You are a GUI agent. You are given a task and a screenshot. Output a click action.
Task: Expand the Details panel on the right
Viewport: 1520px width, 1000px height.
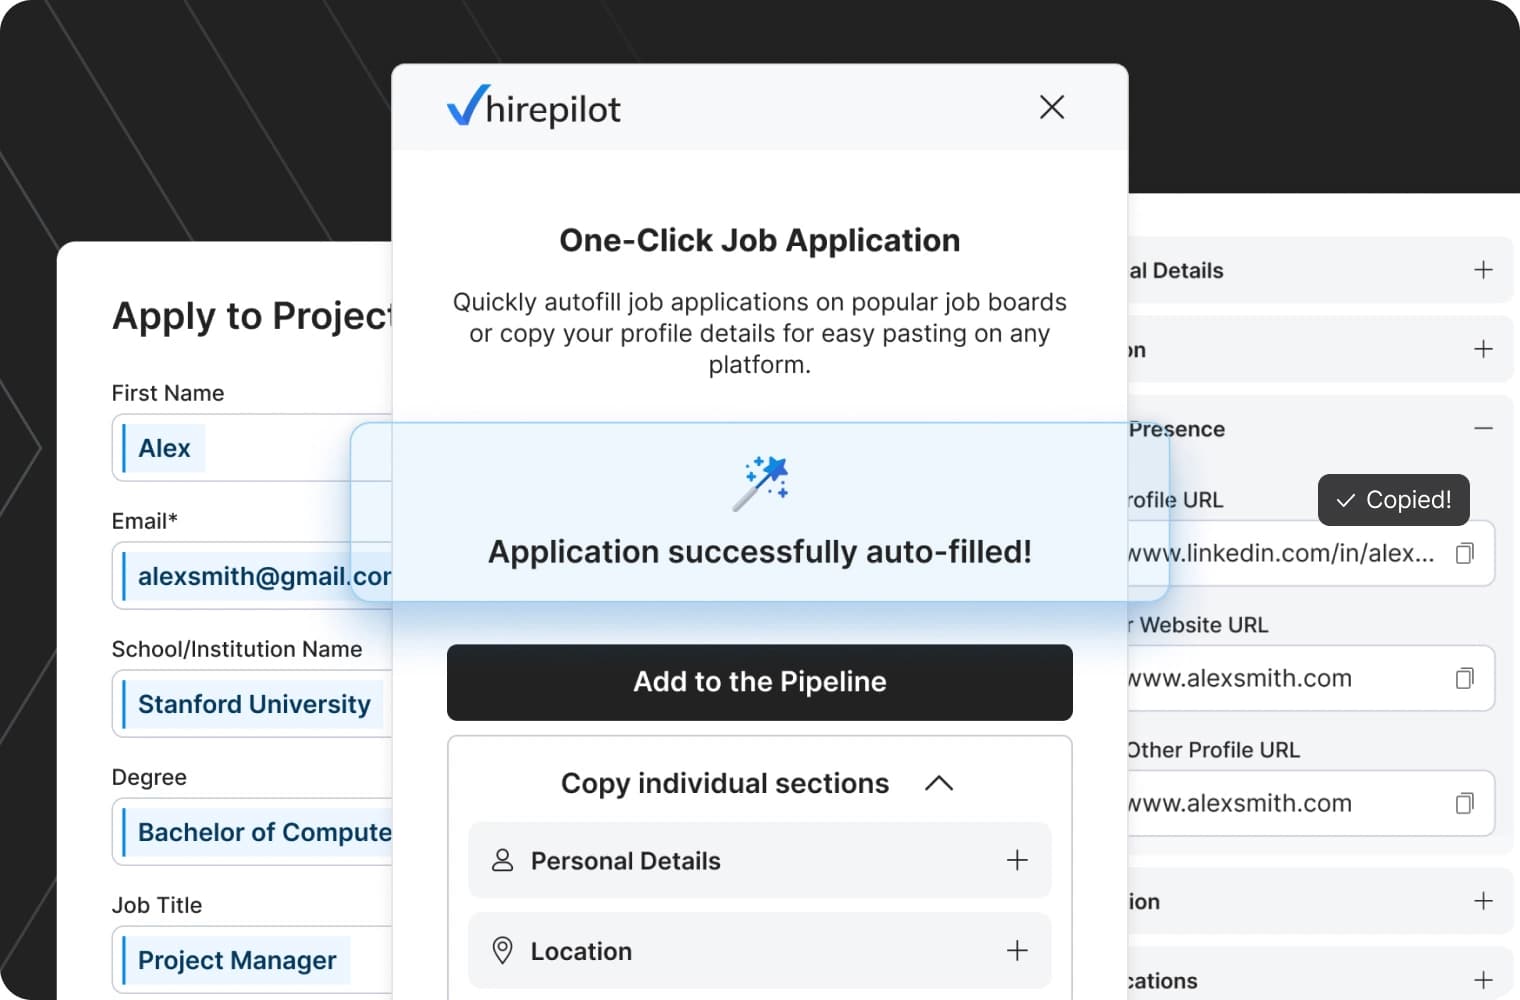1482,270
